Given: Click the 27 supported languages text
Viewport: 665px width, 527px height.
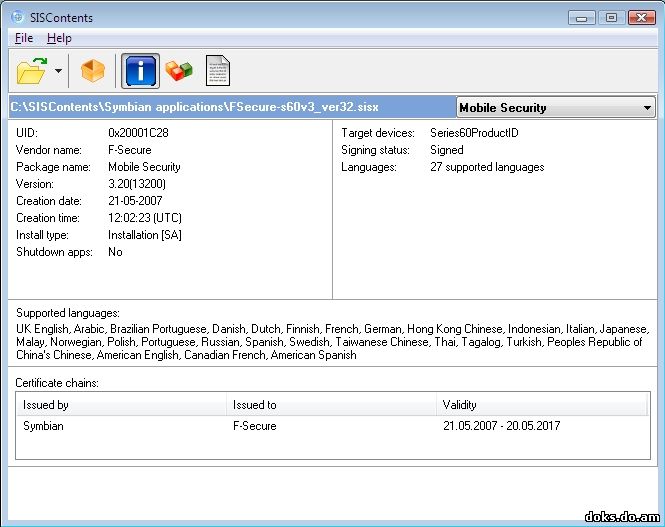Looking at the screenshot, I should pos(487,167).
